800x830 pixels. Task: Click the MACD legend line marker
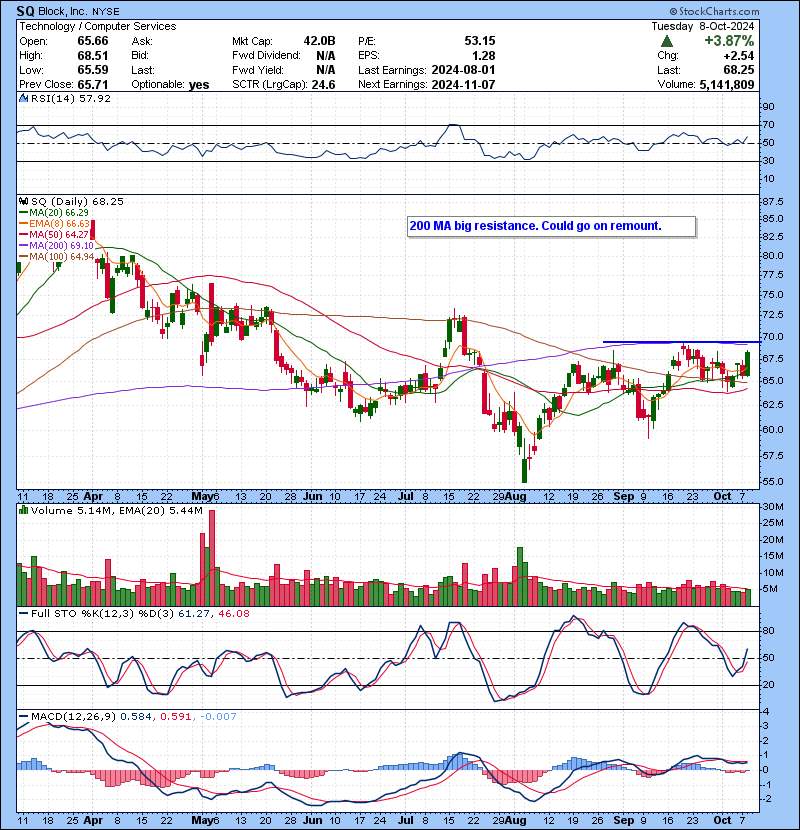click(x=23, y=717)
